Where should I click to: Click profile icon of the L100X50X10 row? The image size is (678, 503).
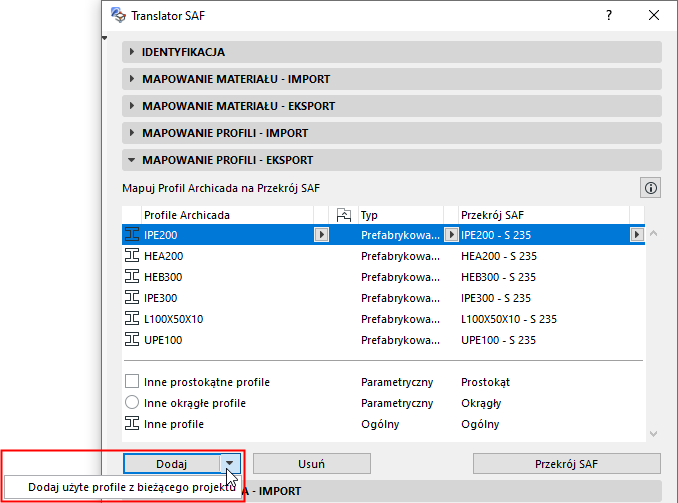tap(132, 319)
